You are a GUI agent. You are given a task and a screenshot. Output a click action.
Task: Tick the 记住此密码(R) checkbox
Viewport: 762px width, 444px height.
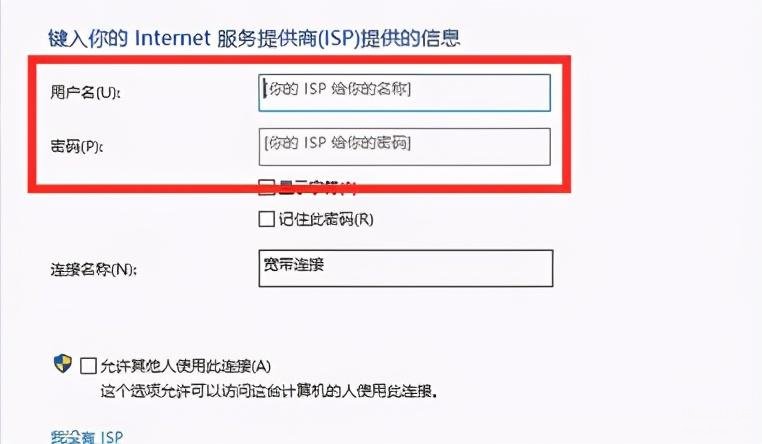(x=266, y=219)
